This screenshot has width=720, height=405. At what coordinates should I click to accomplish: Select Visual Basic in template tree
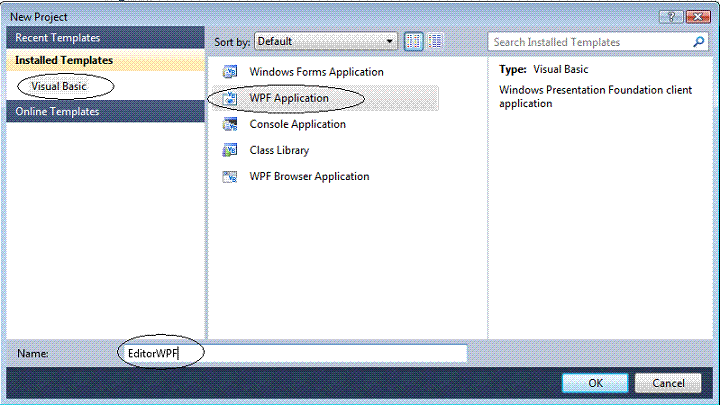(59, 86)
